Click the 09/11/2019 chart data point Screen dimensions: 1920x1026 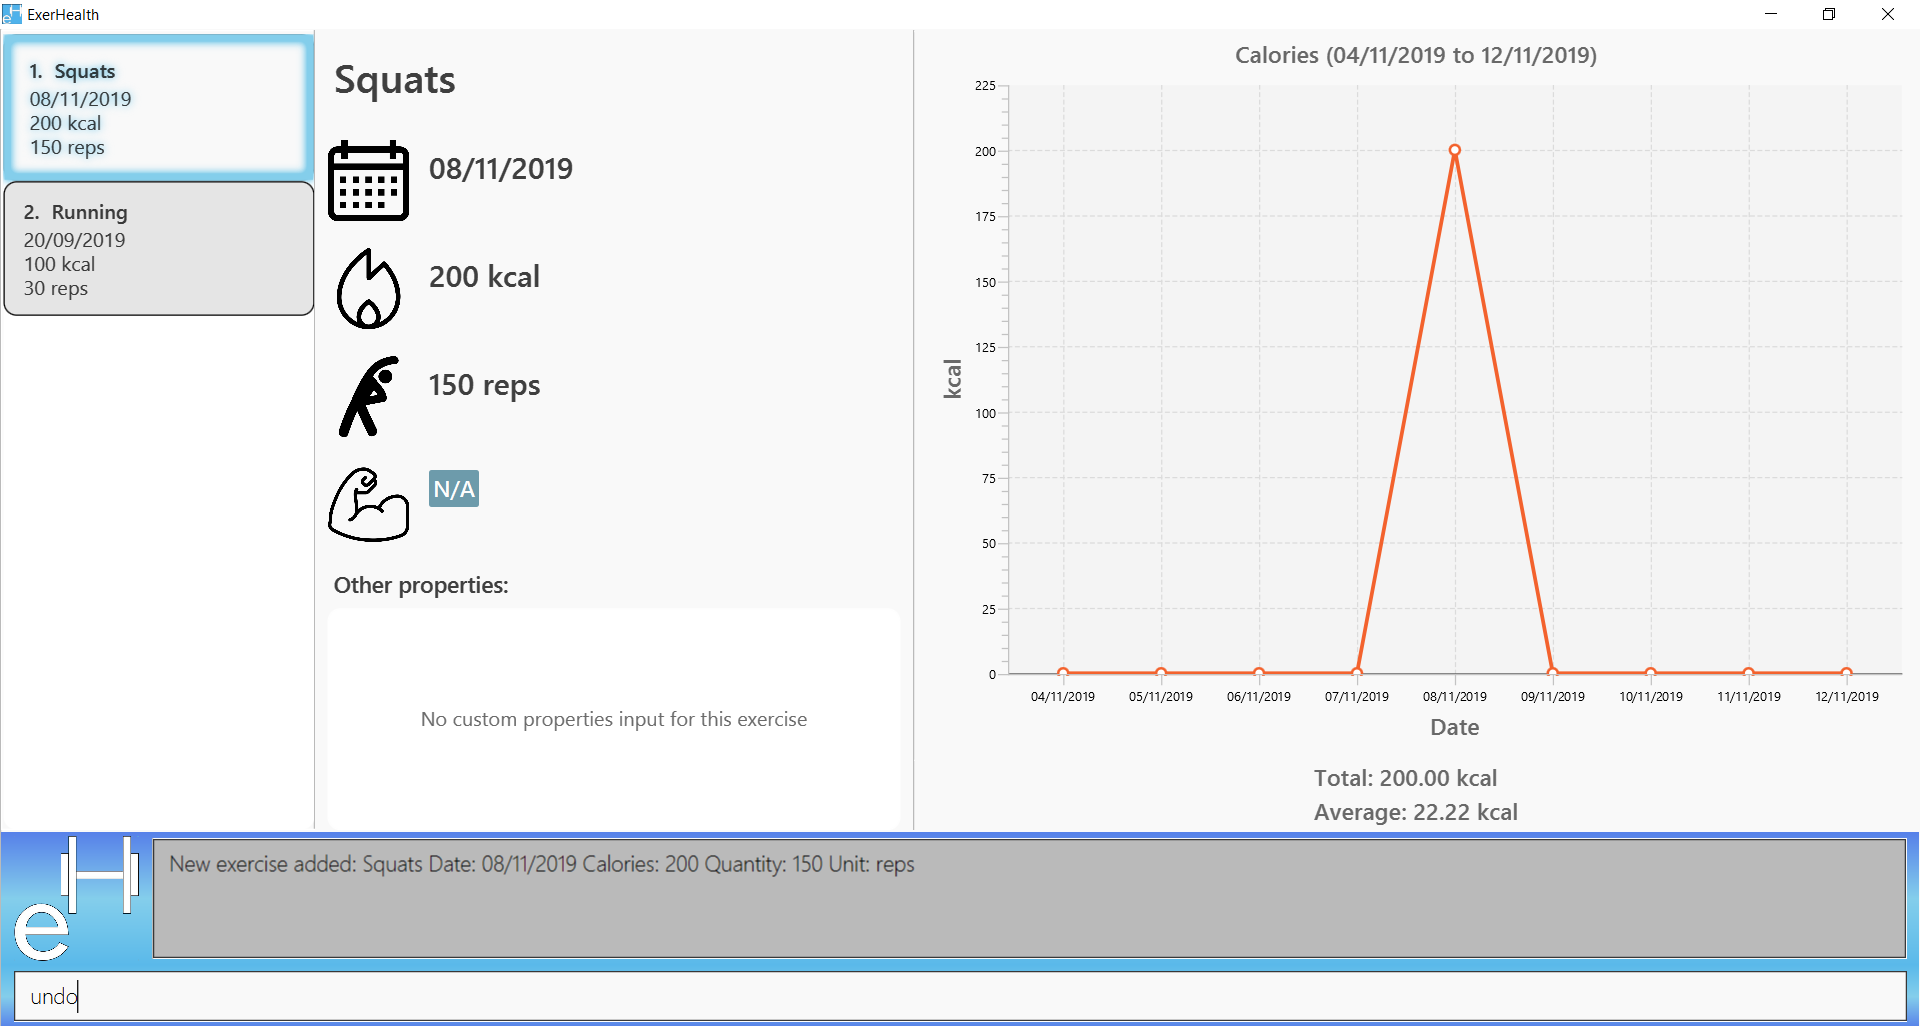(x=1553, y=672)
